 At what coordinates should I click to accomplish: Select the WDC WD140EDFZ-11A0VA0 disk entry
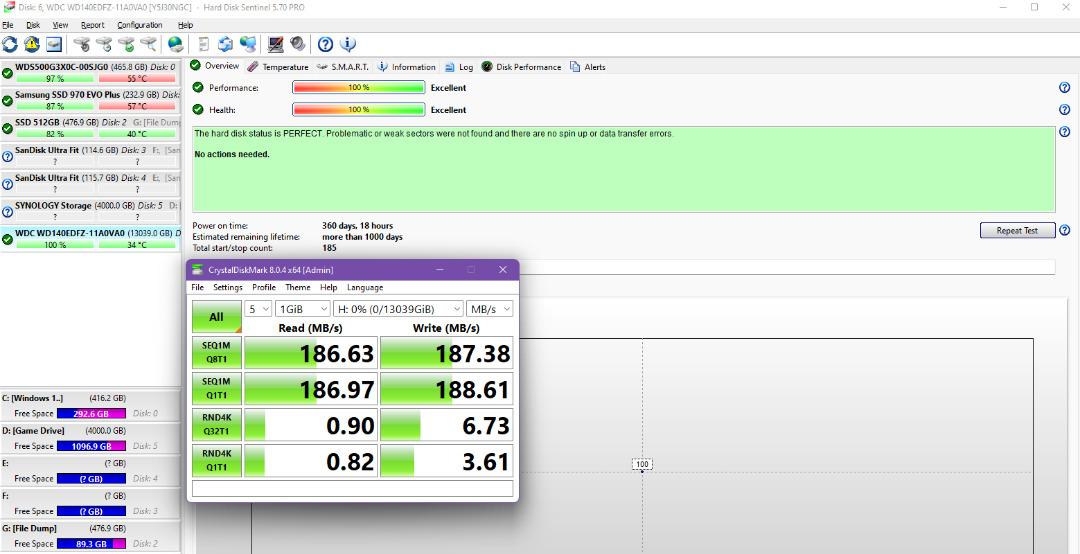90,239
